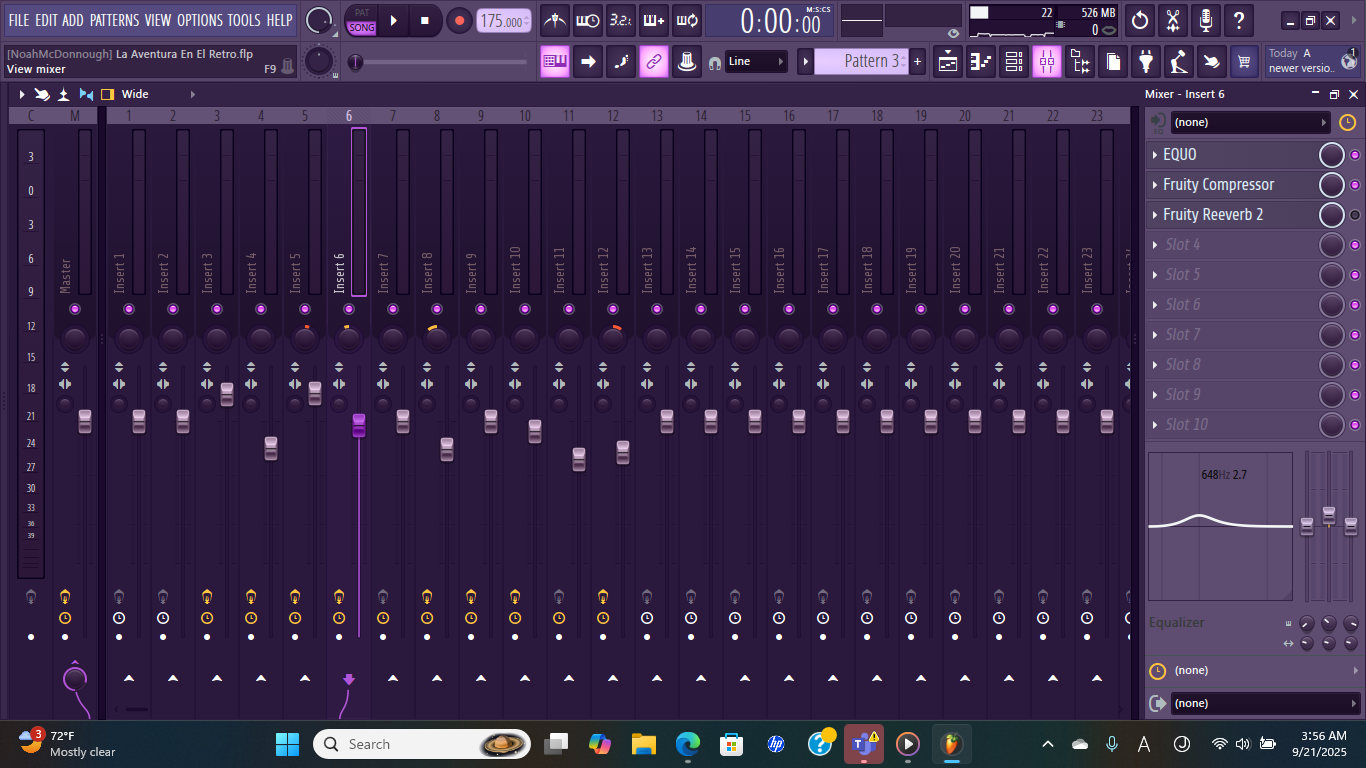Click the top hat stamp icon
The image size is (1366, 768).
(x=686, y=61)
